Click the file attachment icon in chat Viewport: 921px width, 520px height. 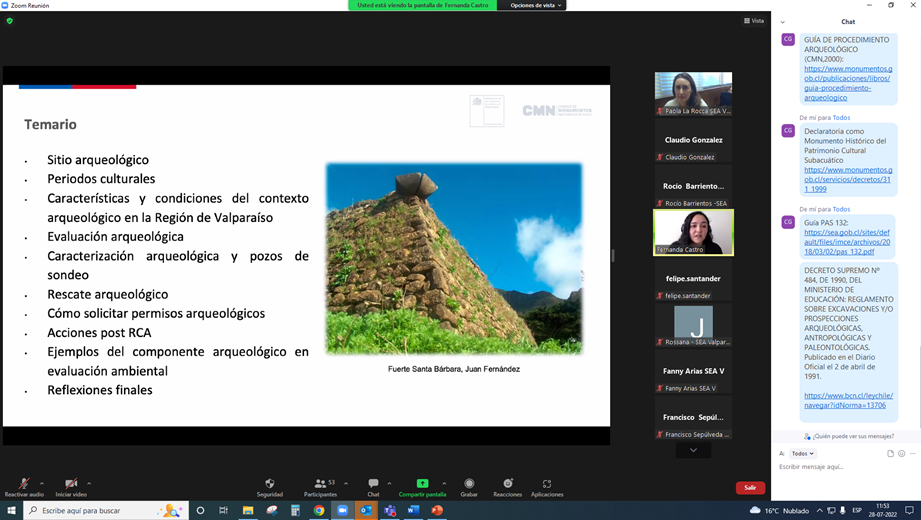tap(890, 453)
